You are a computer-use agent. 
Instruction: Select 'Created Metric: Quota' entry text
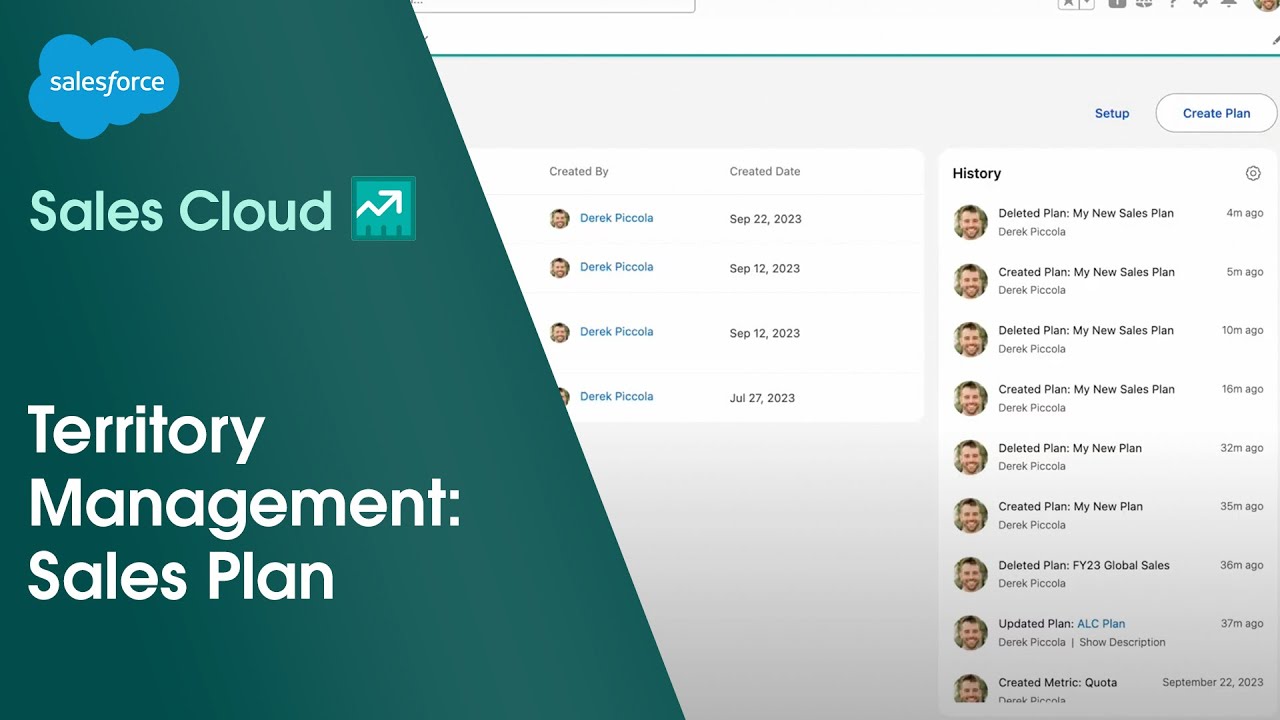(x=1058, y=682)
